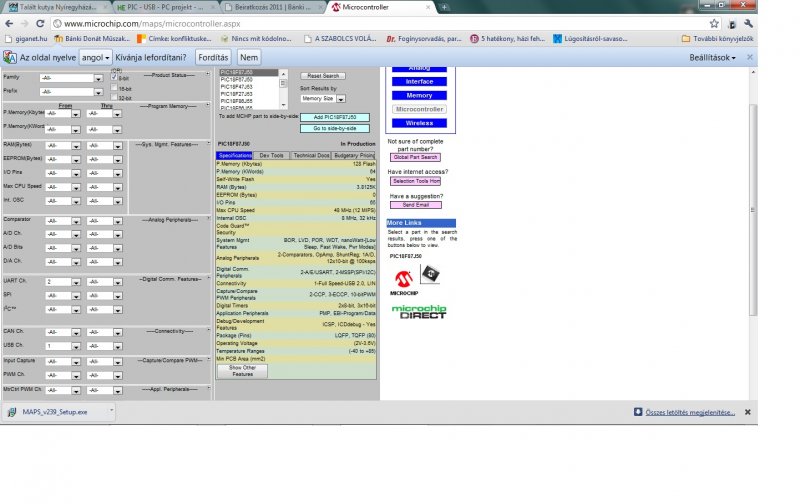Click the Selection Tools Home button
This screenshot has width=800, height=504.
(415, 181)
